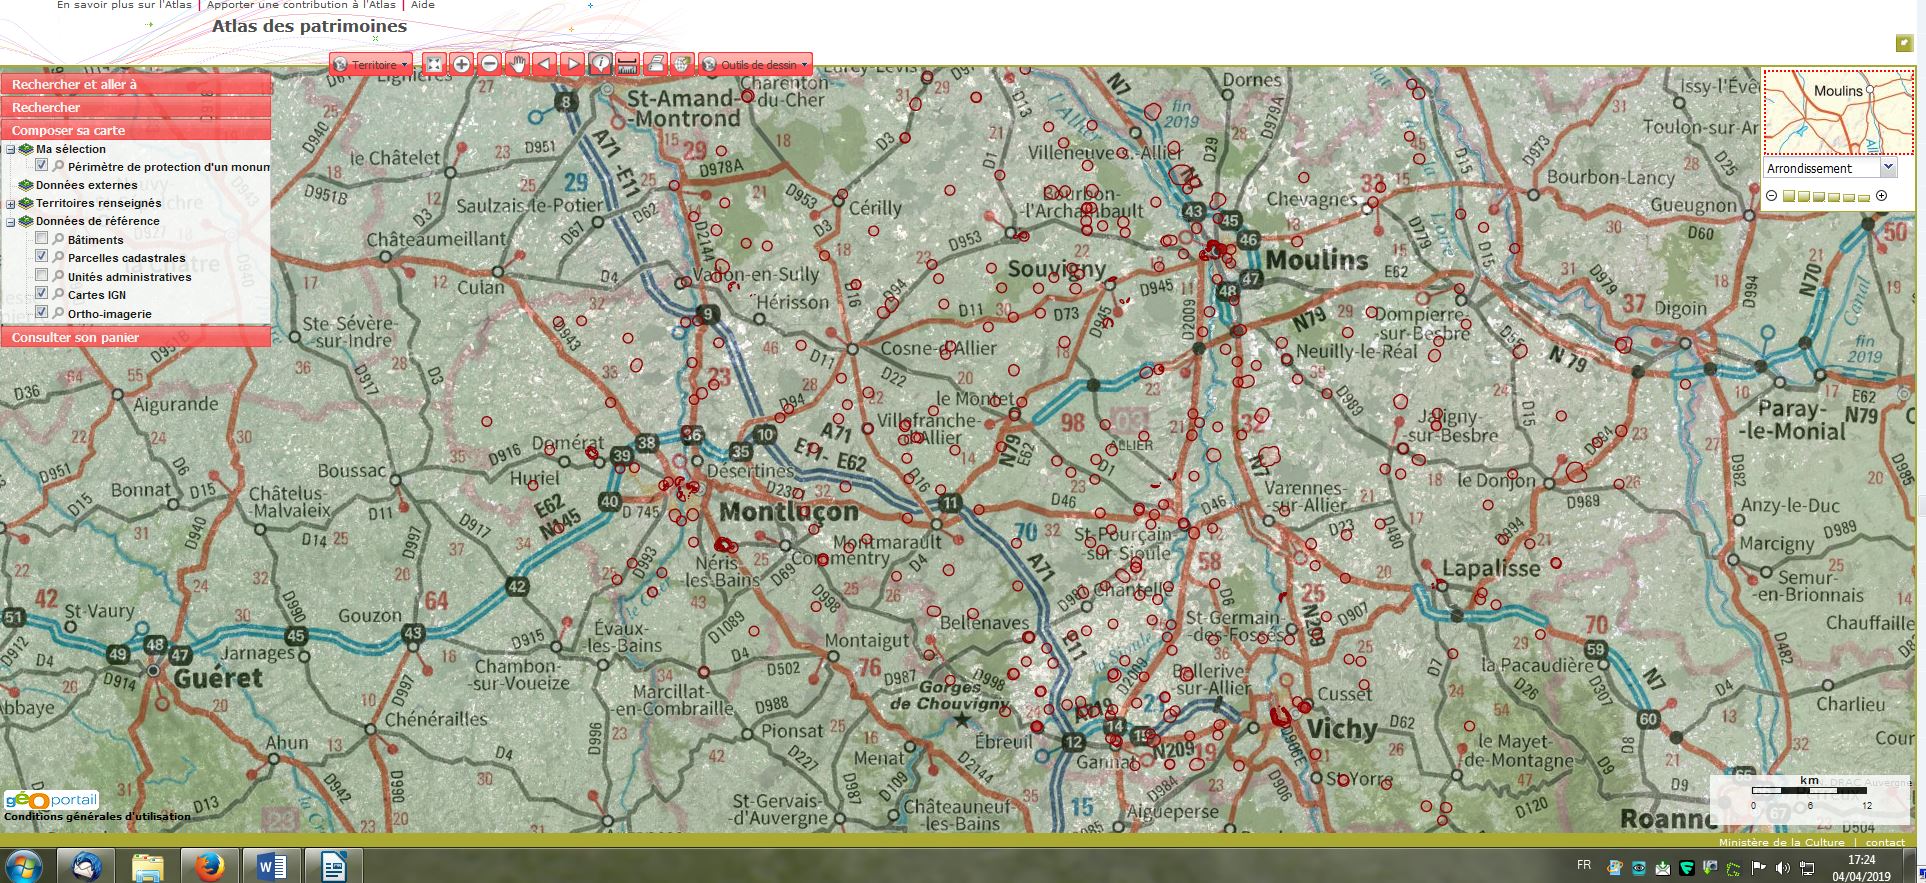Expand the Territoires renseignés node
Screen dimensions: 1926x883
click(x=10, y=204)
